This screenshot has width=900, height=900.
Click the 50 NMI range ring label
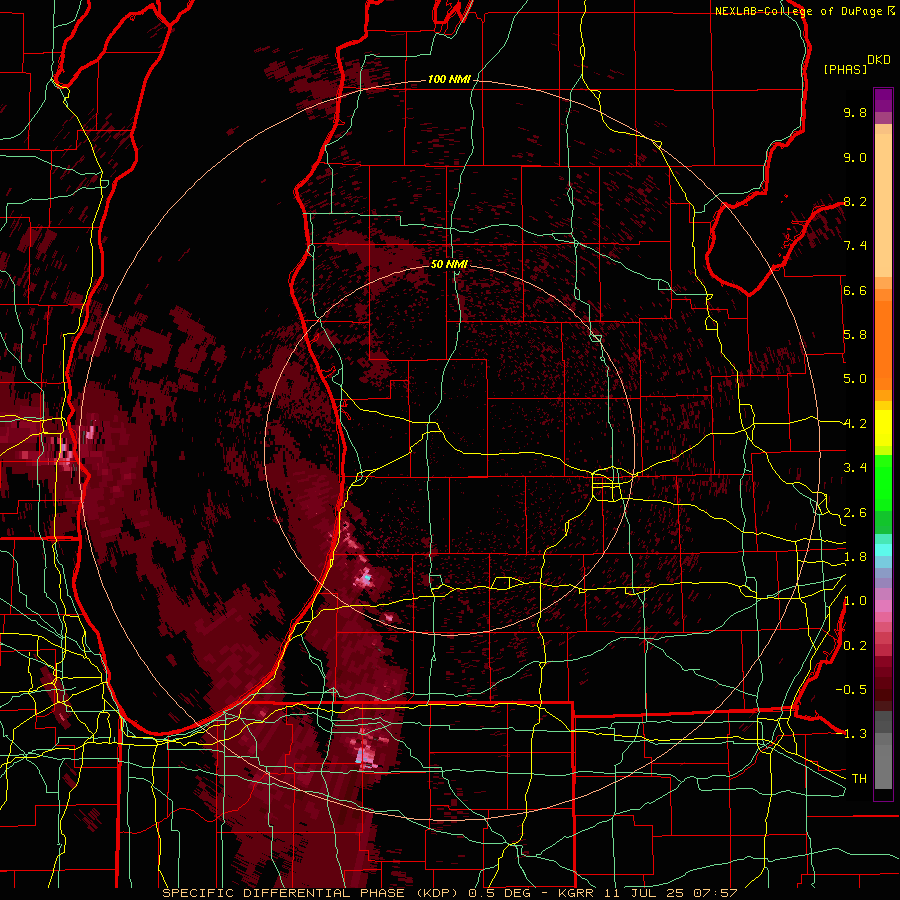pyautogui.click(x=449, y=264)
